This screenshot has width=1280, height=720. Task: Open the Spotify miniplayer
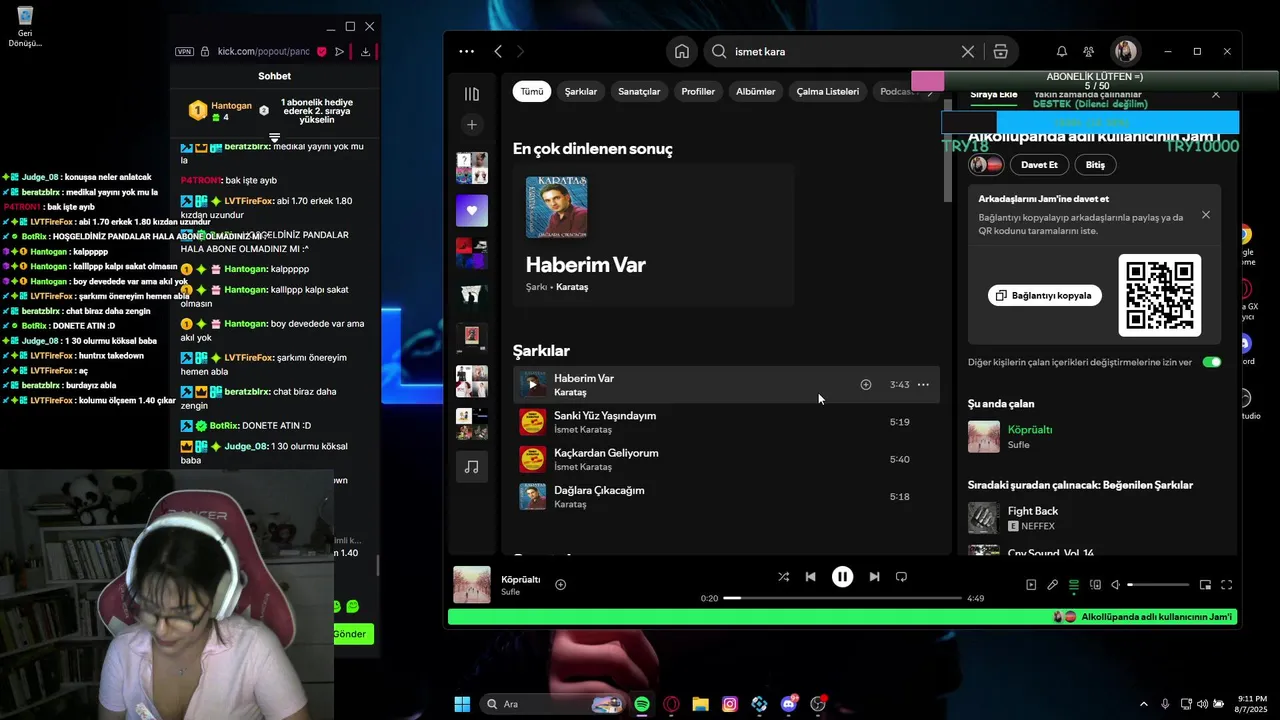coord(1205,585)
